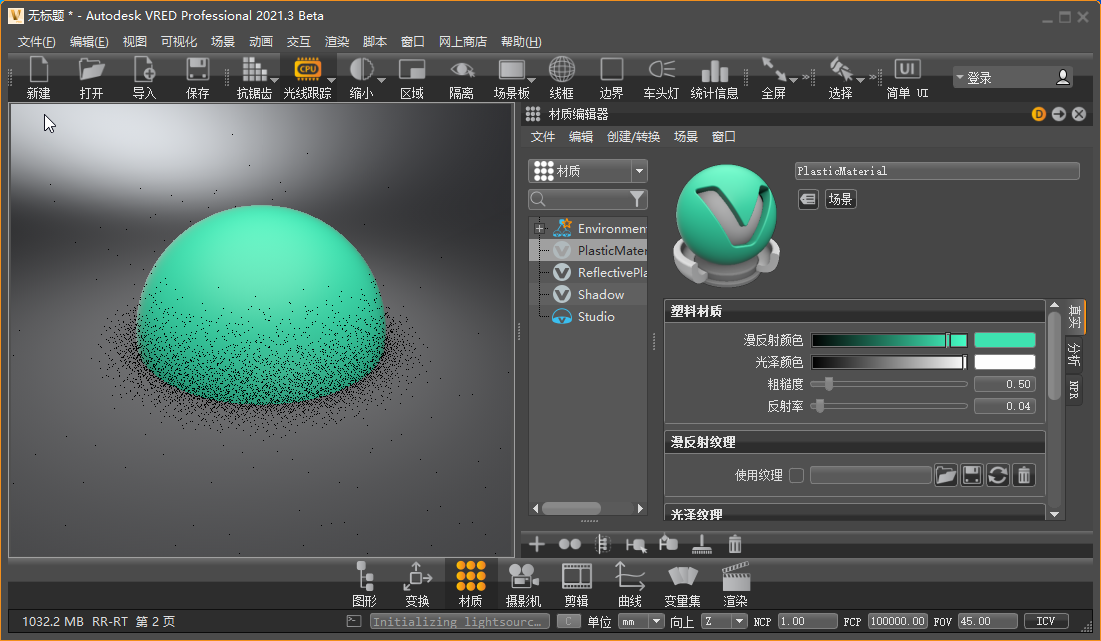The height and width of the screenshot is (641, 1101).
Task: Click delete trash icon in material toolbar
Action: point(734,544)
